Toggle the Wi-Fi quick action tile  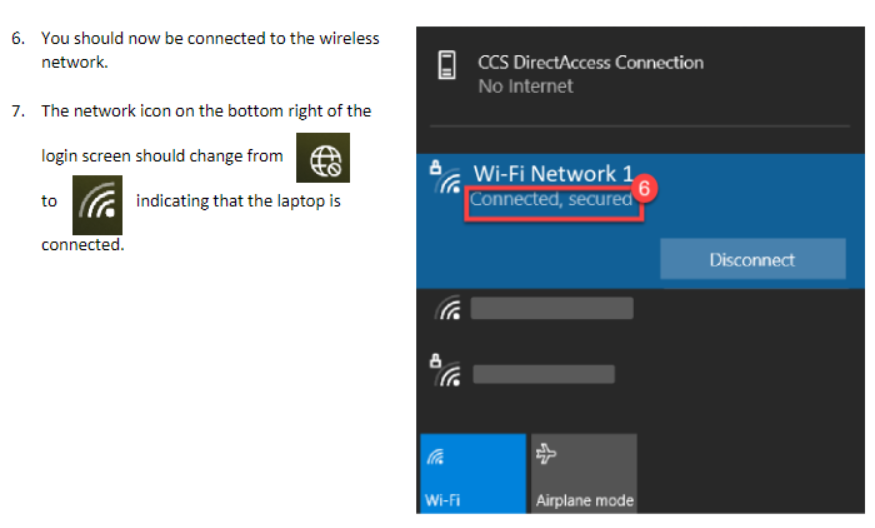[x=473, y=473]
